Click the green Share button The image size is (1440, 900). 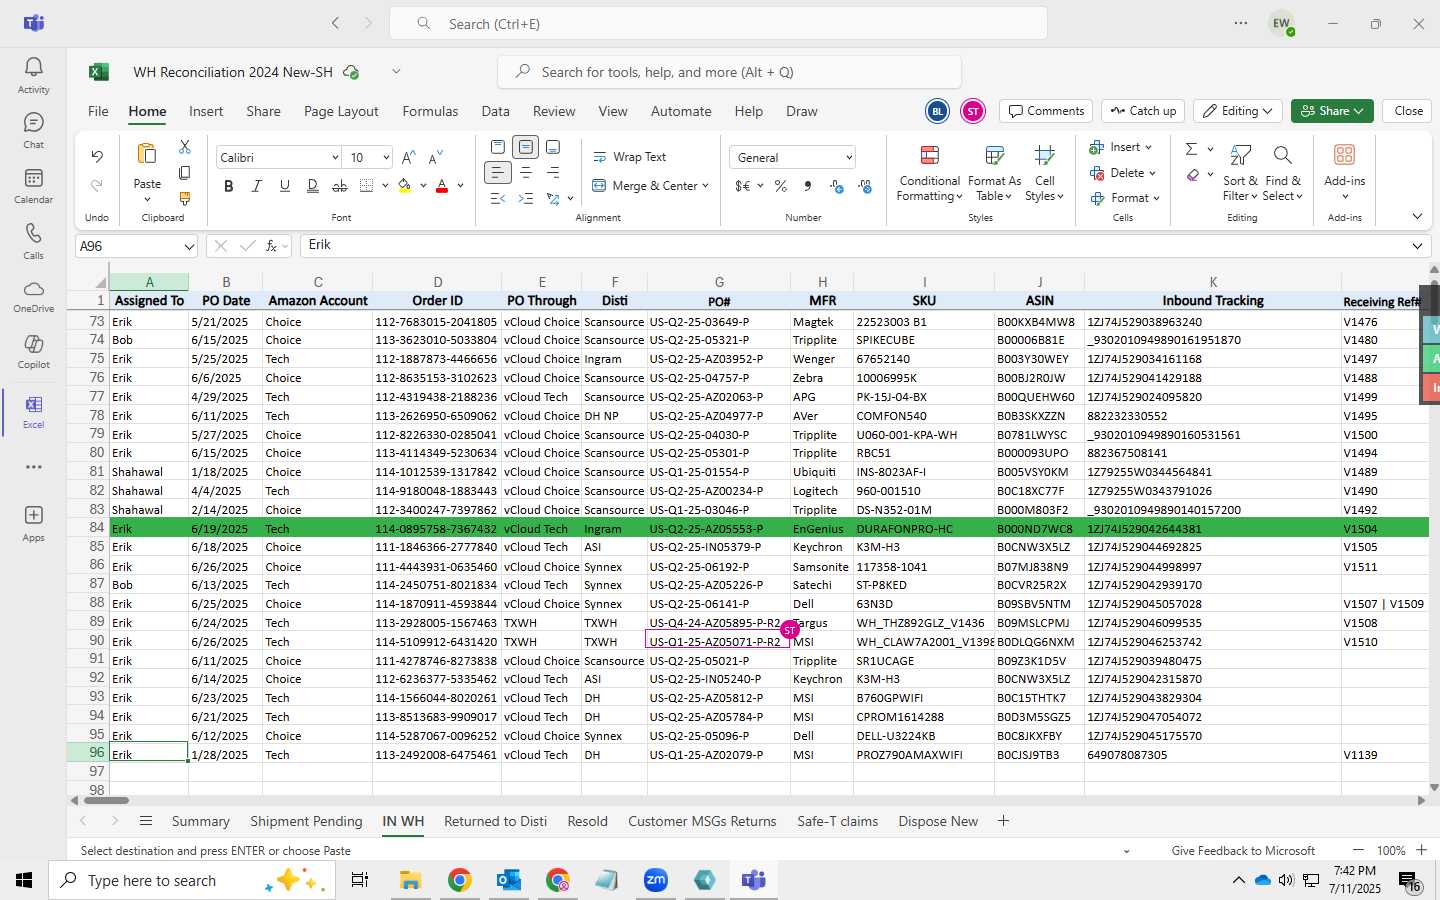click(x=1332, y=111)
